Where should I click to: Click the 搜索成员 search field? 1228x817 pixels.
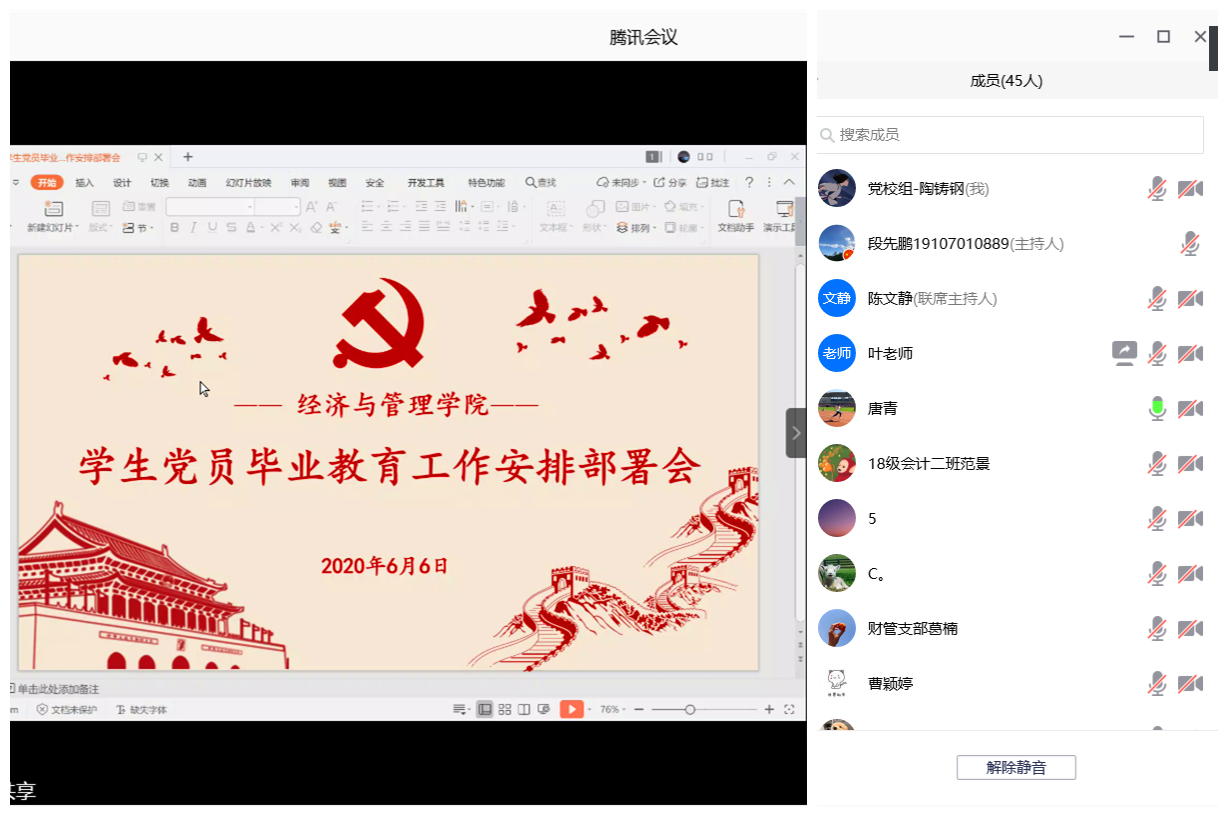point(1010,135)
